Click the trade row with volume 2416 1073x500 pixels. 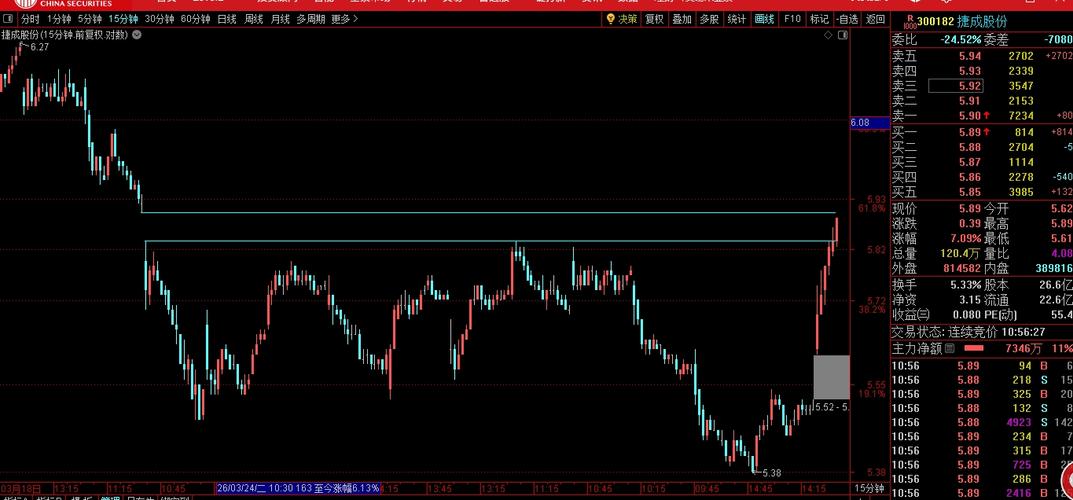coord(982,494)
